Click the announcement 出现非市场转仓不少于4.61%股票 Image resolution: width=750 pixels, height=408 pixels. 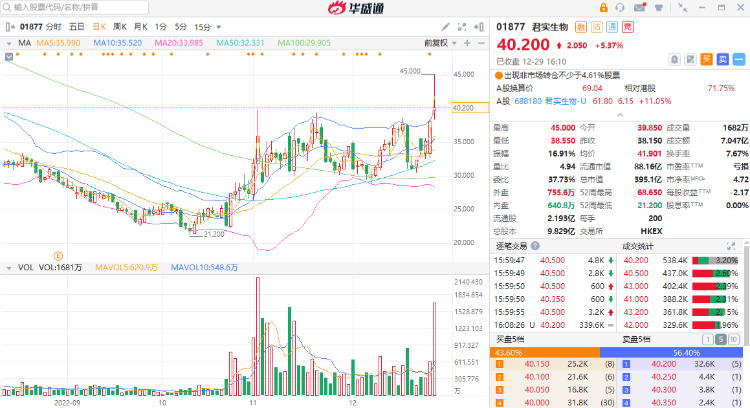pos(562,75)
